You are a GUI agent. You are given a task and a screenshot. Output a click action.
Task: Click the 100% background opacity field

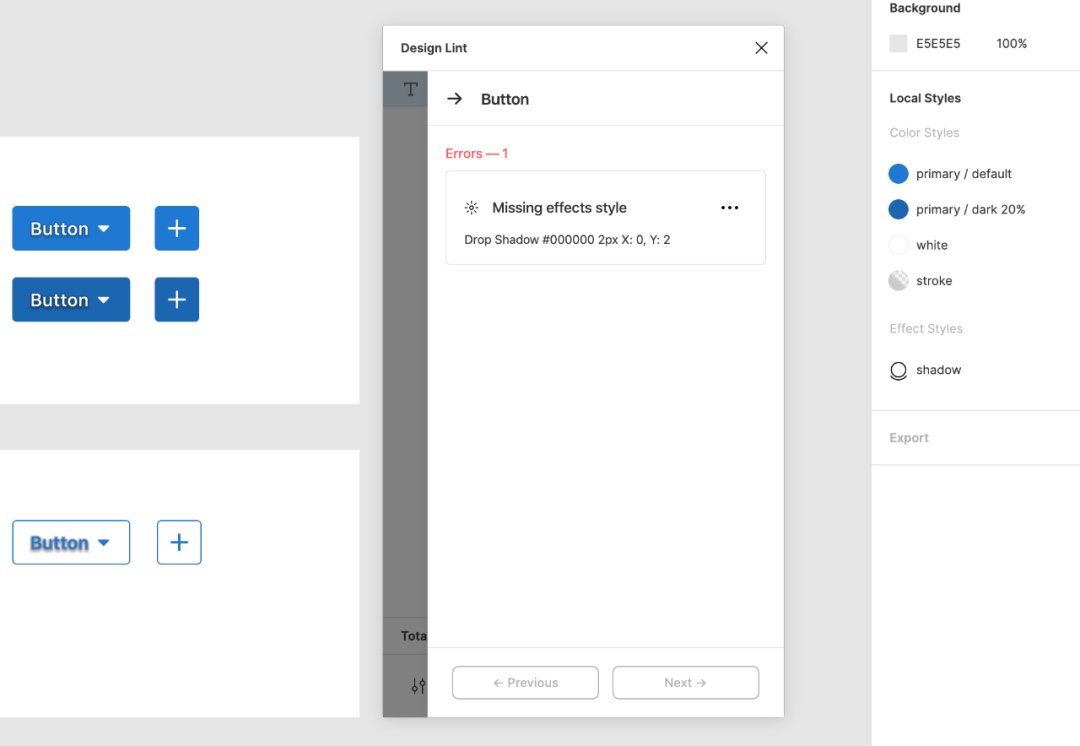pyautogui.click(x=1011, y=43)
